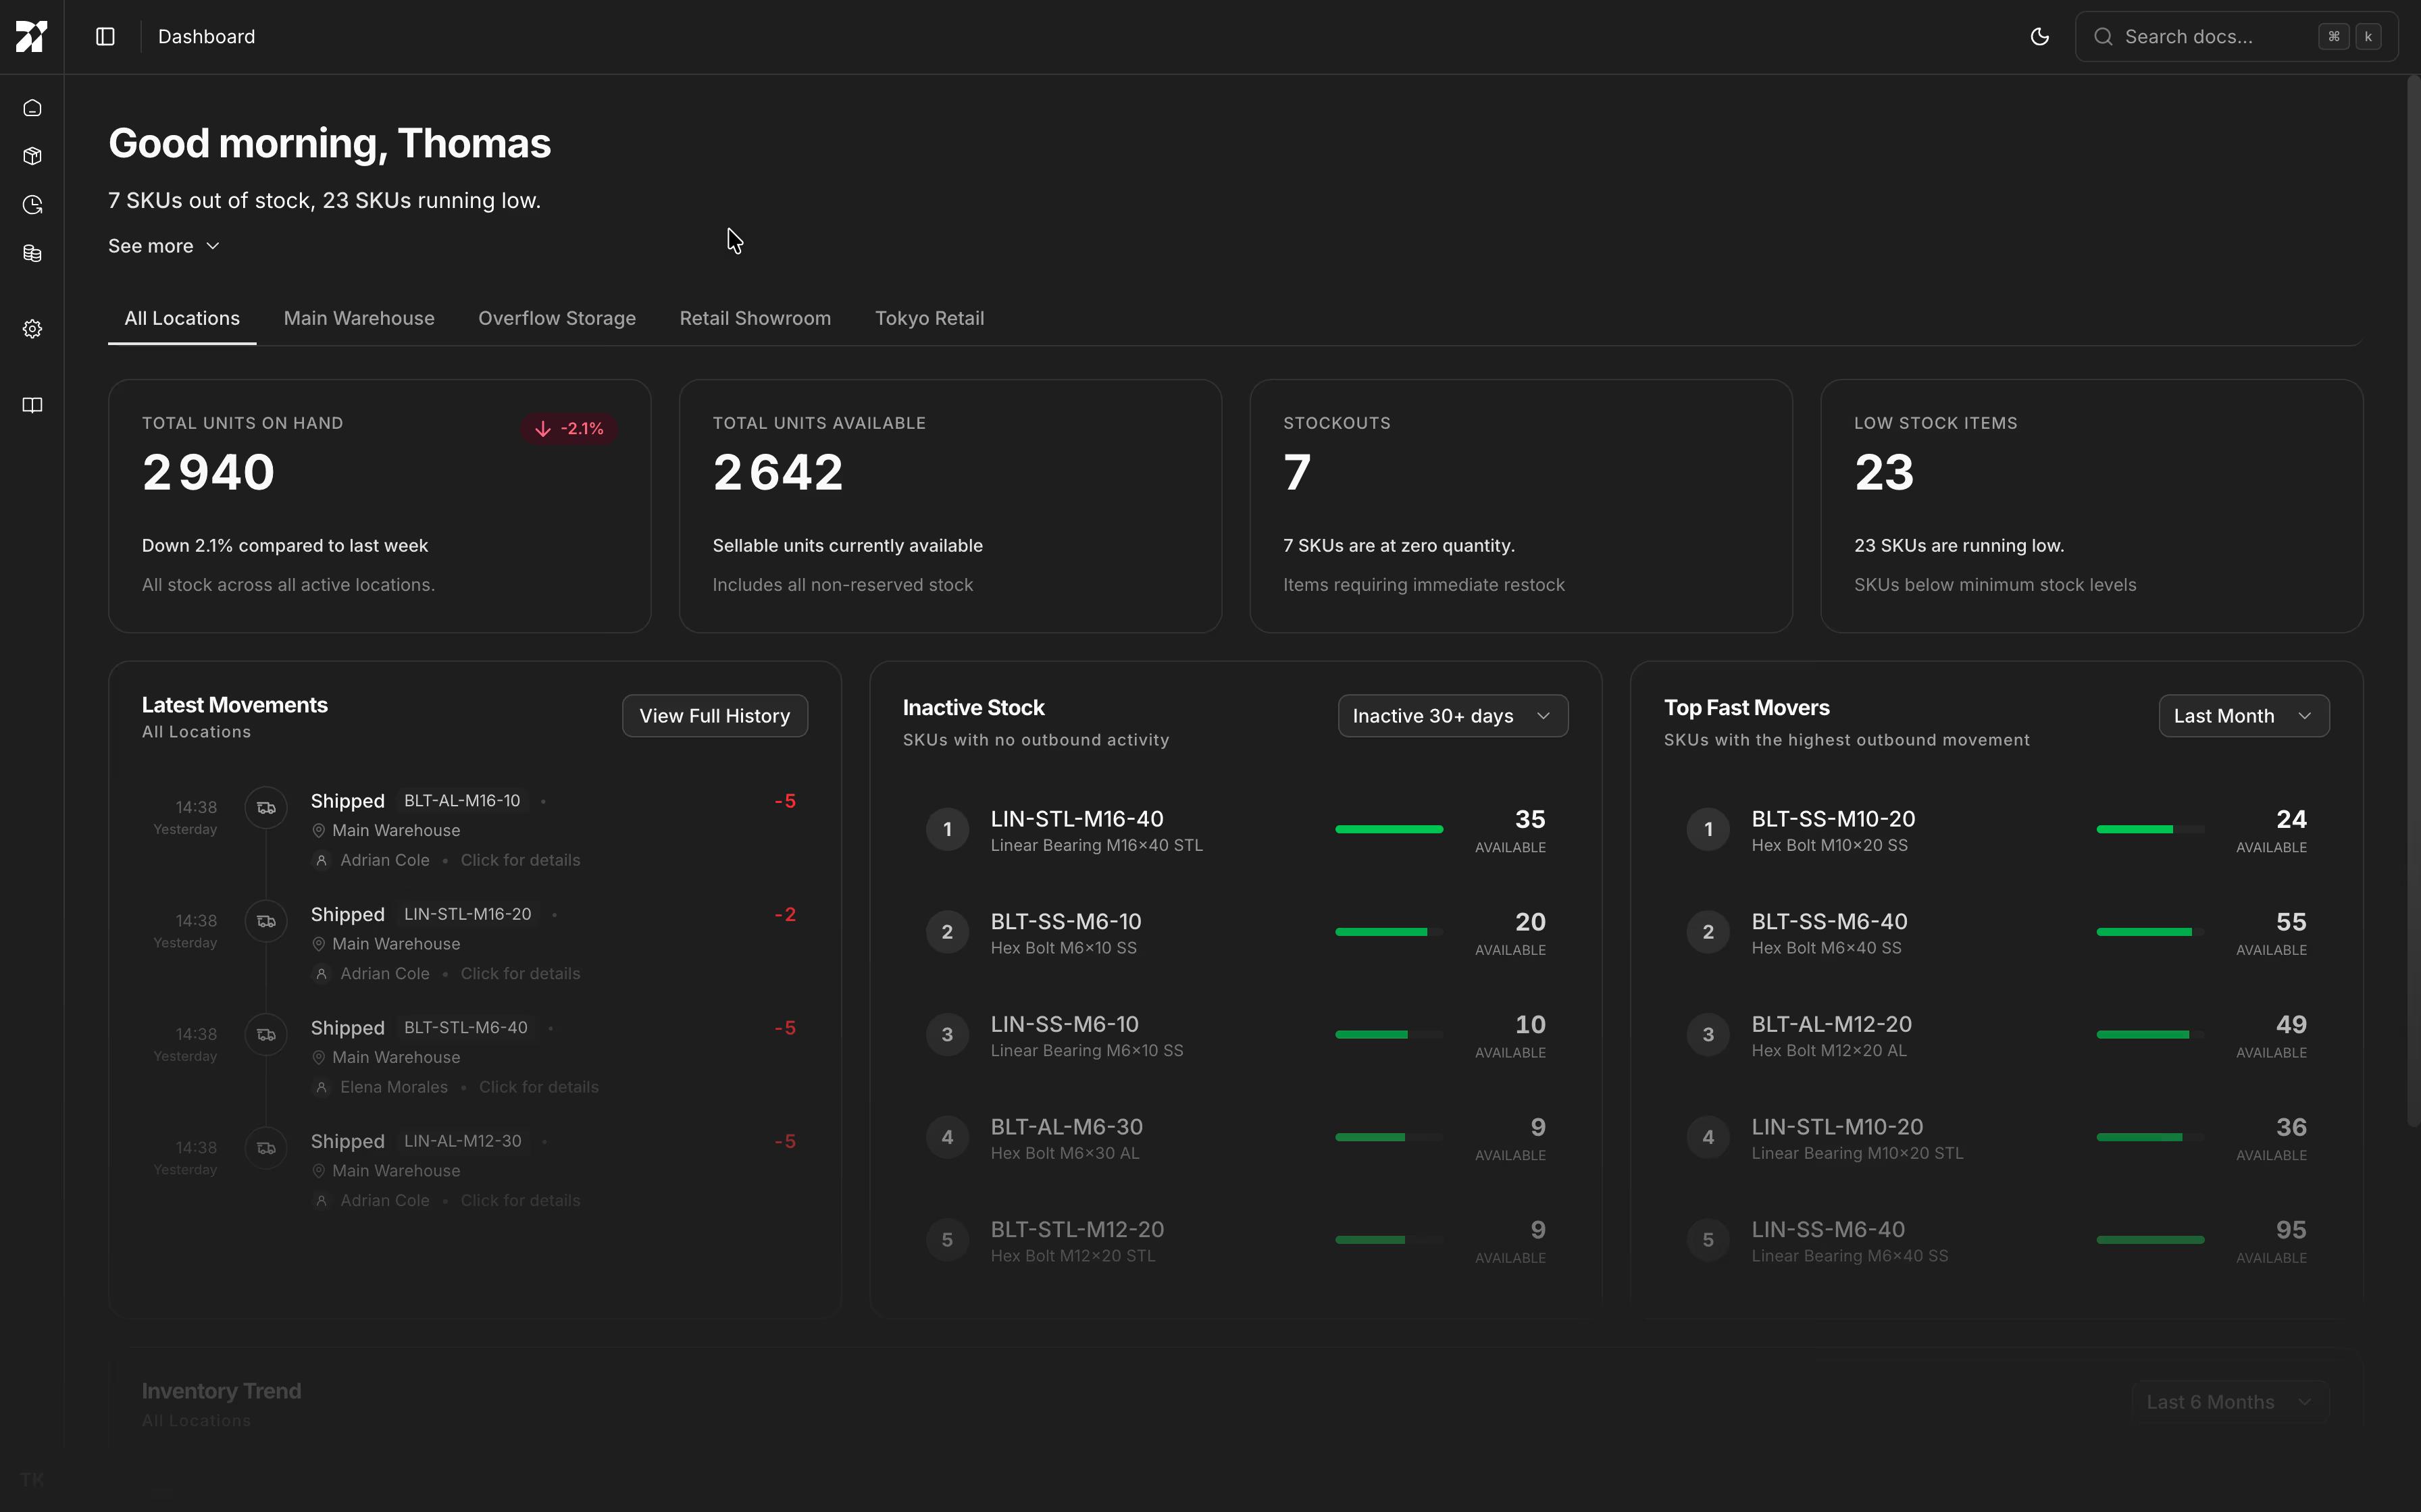Open the stacked coins sidebar icon

click(x=32, y=254)
